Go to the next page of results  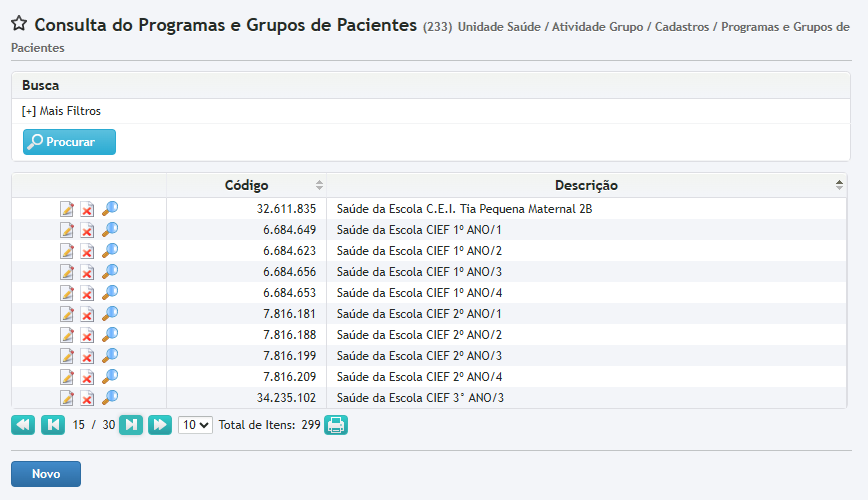point(131,425)
